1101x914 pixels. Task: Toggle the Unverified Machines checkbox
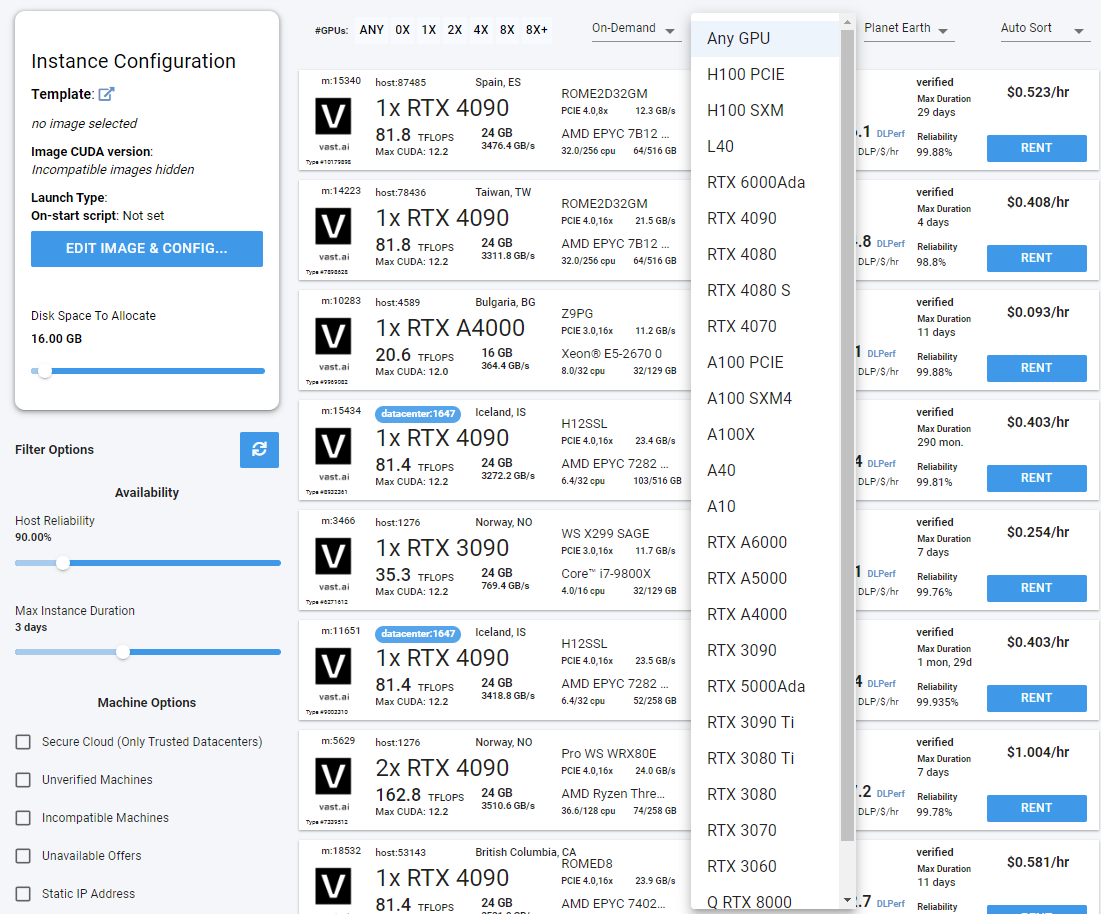click(23, 780)
